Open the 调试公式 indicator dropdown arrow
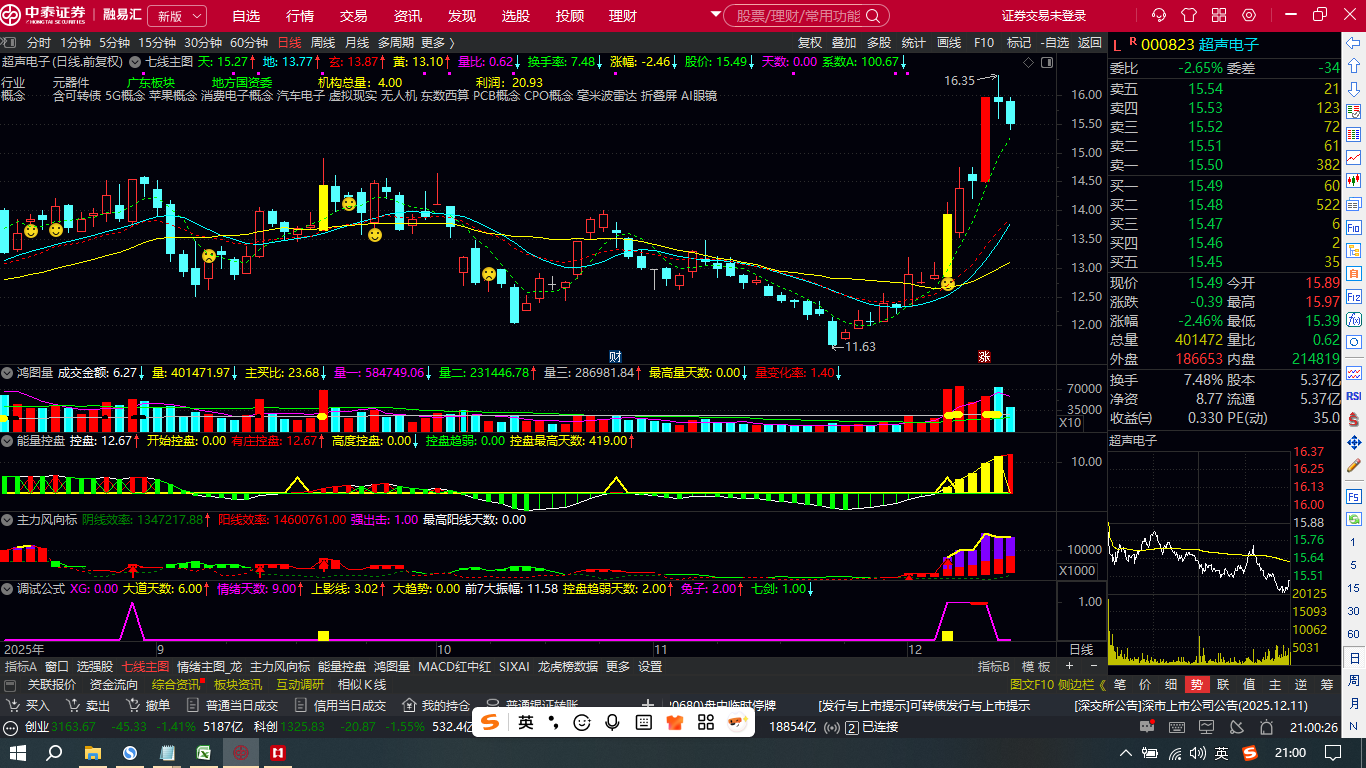Viewport: 1366px width, 768px height. [x=8, y=589]
